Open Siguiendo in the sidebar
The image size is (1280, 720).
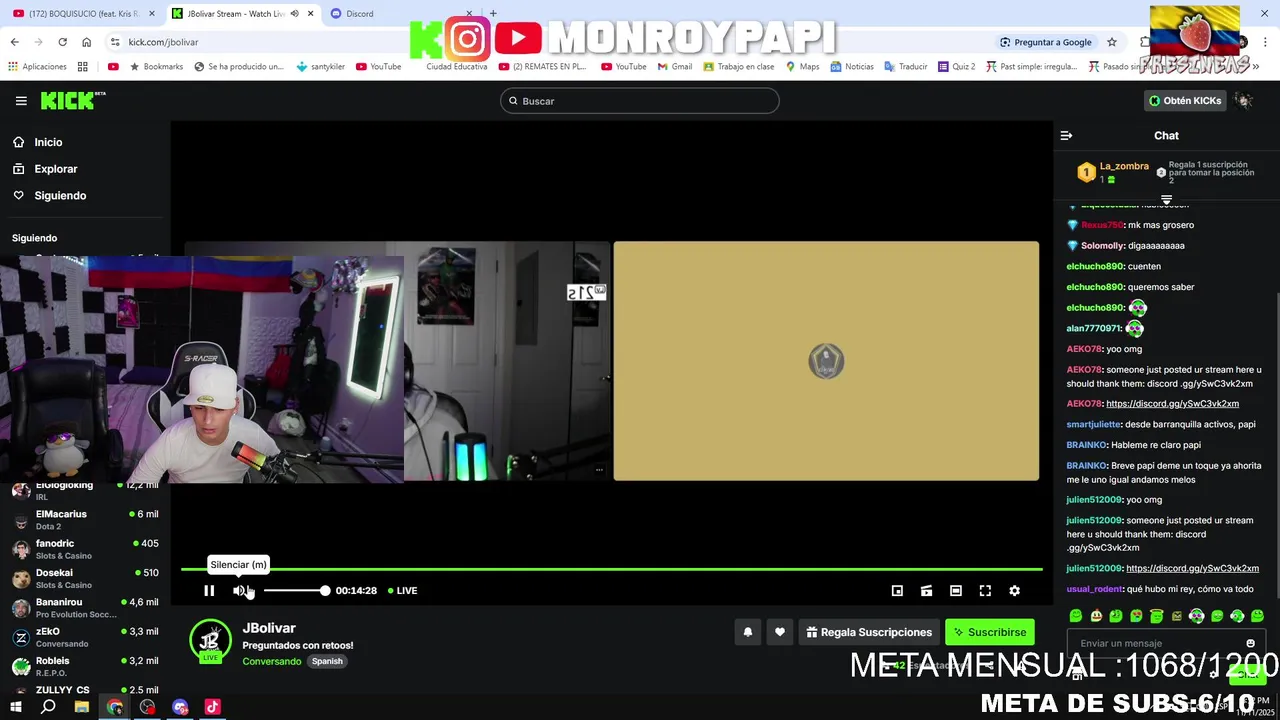60,196
